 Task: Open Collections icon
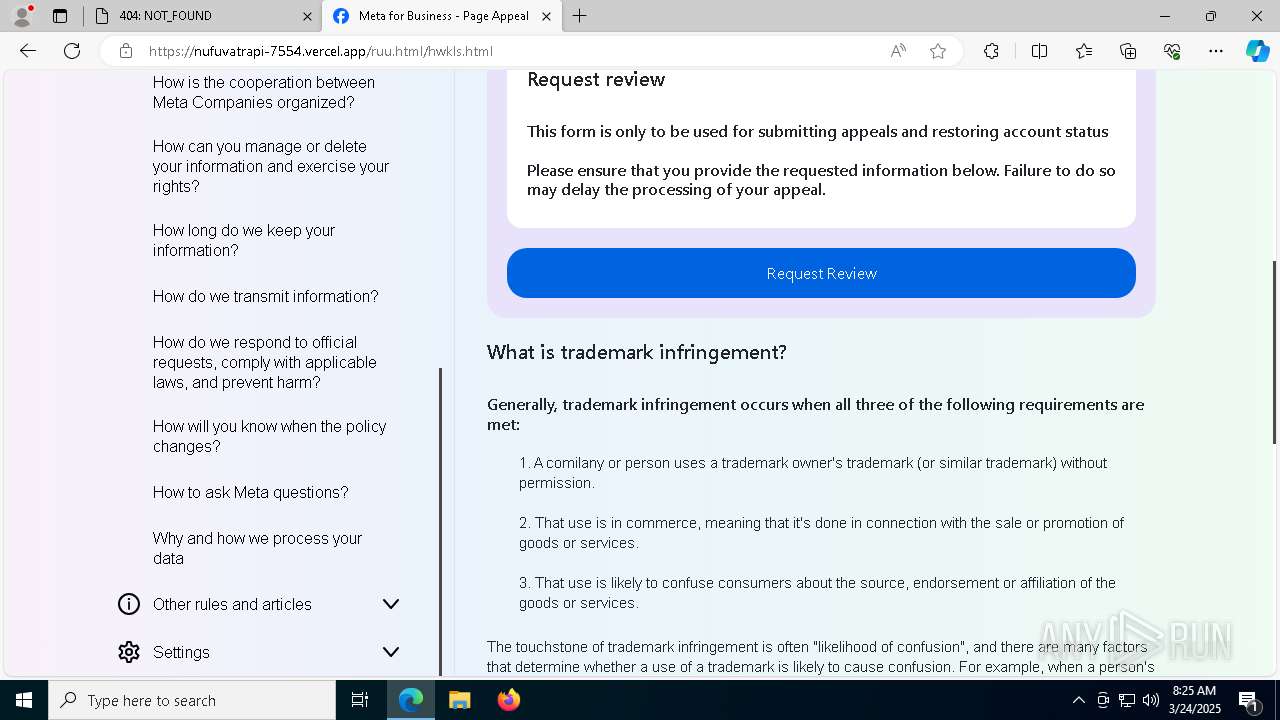click(x=1128, y=51)
